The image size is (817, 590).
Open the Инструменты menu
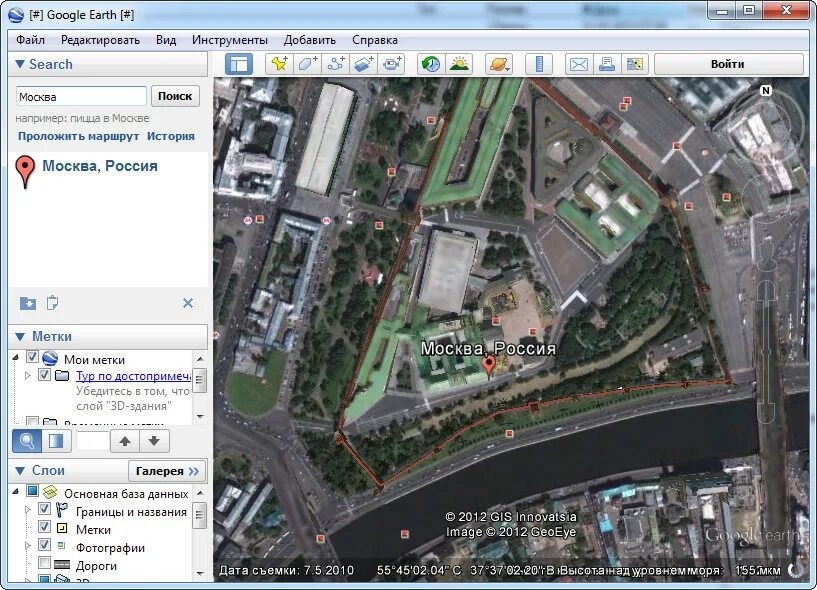[230, 40]
